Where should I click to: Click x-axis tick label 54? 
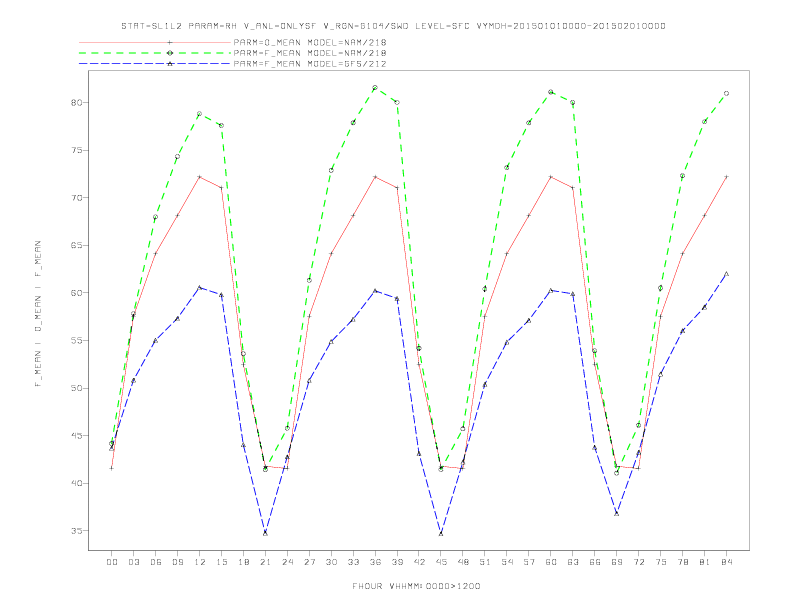(507, 562)
